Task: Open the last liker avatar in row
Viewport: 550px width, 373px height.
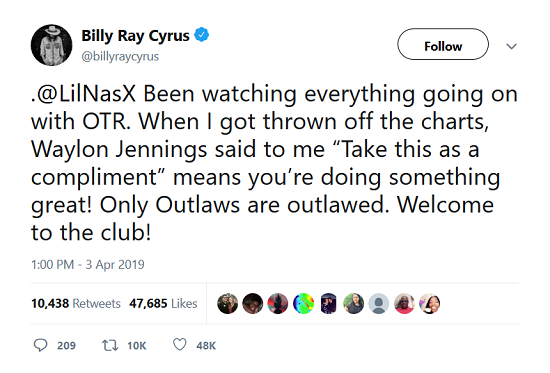Action: (429, 304)
